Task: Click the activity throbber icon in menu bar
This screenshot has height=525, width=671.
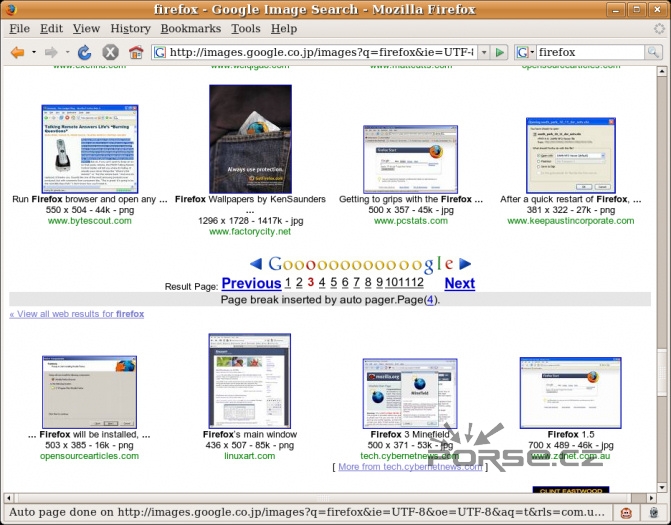Action: (659, 29)
